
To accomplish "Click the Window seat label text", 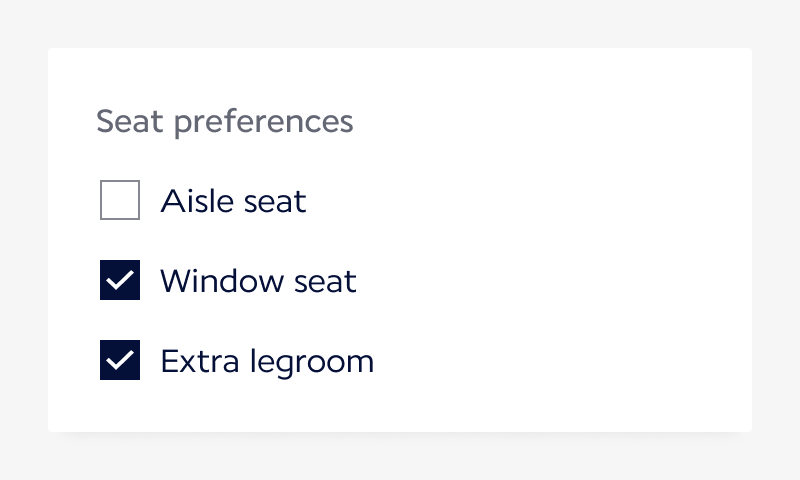I will (258, 281).
